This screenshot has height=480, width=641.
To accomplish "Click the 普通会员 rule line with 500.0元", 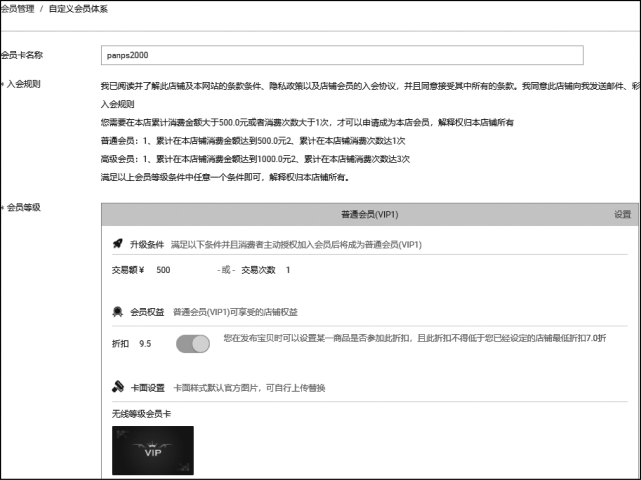I will point(253,141).
